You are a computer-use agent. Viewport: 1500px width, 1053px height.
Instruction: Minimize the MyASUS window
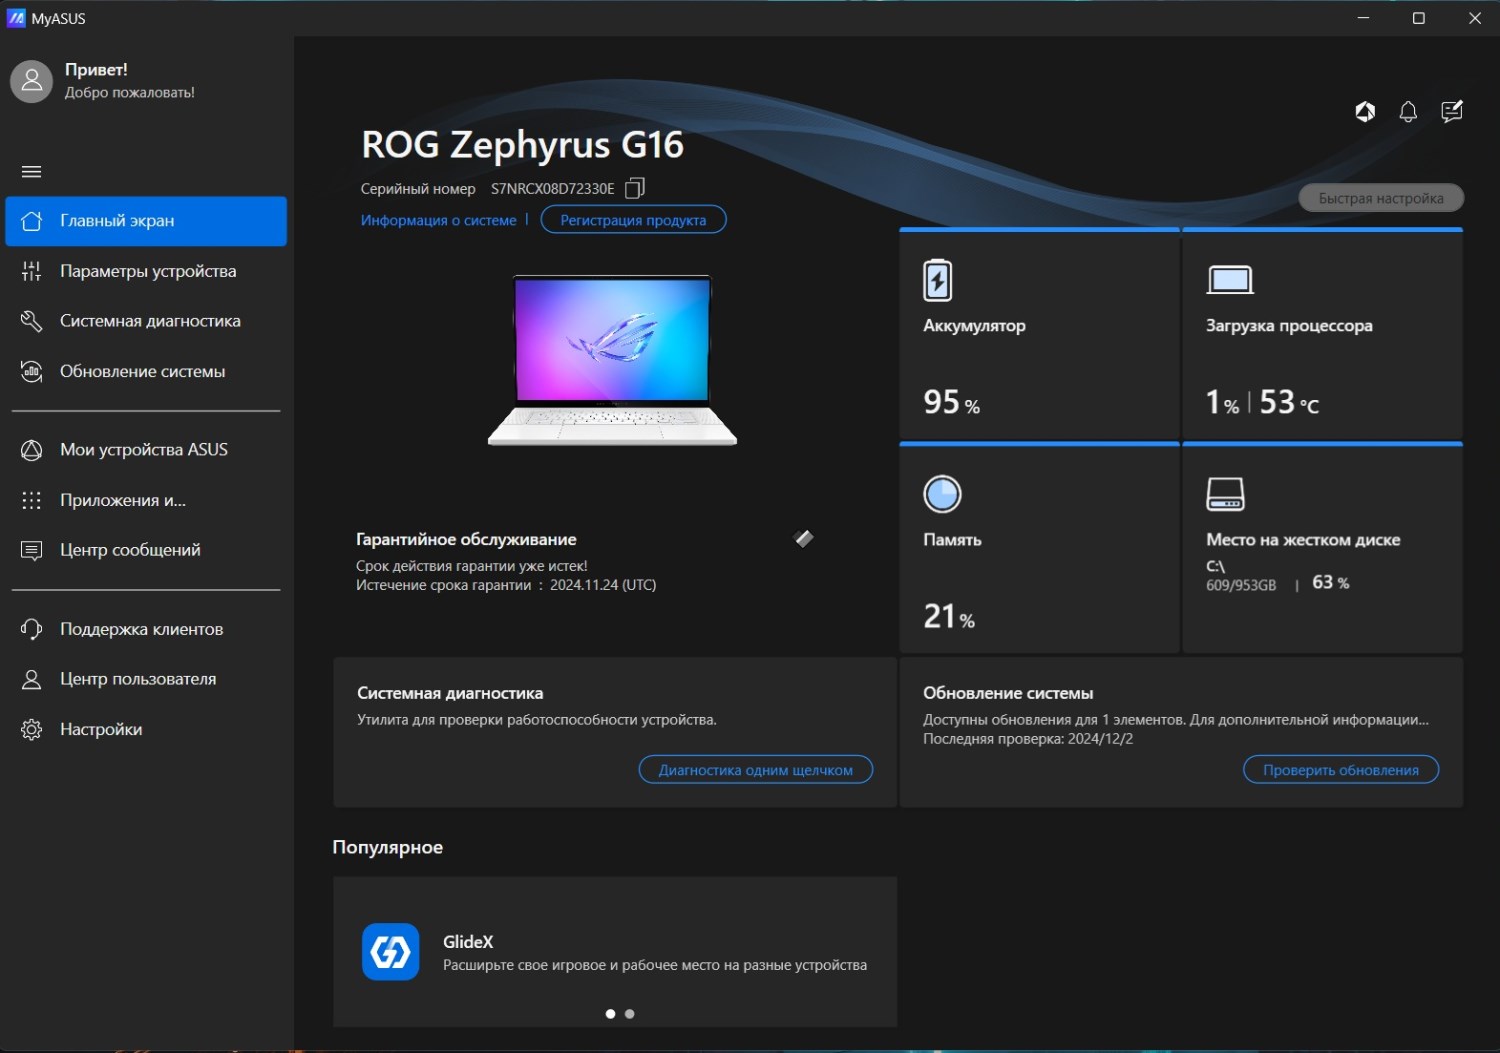1363,18
